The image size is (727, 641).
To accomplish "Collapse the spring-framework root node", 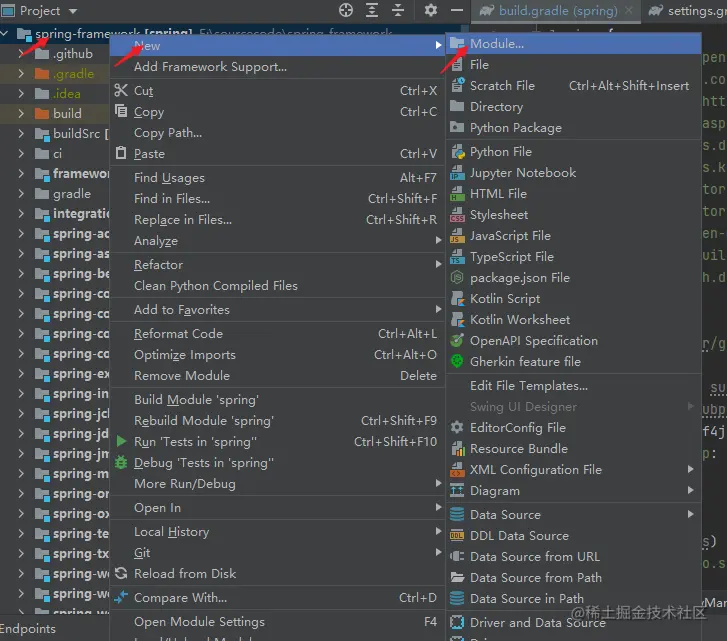I will click(4, 33).
